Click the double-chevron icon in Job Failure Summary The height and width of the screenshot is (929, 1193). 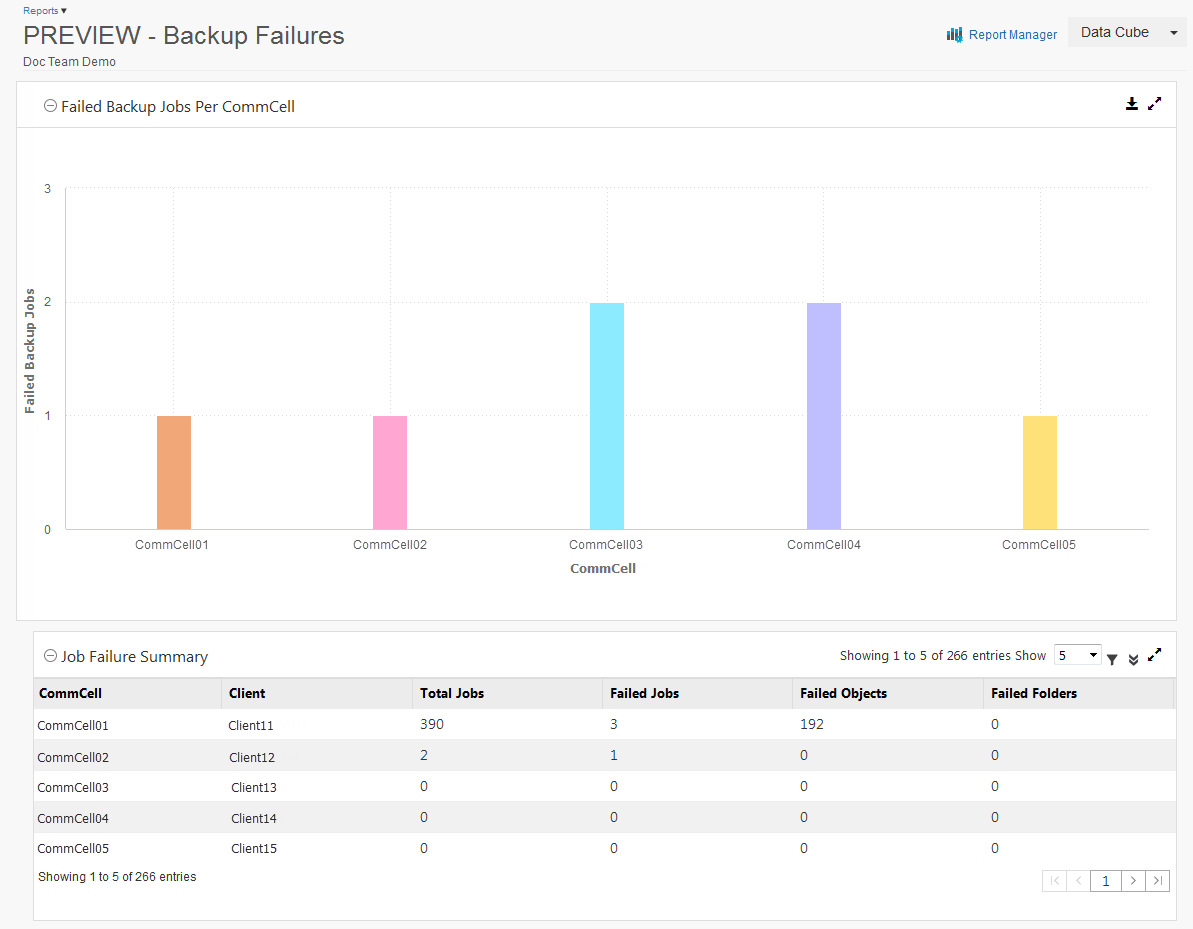(x=1133, y=658)
